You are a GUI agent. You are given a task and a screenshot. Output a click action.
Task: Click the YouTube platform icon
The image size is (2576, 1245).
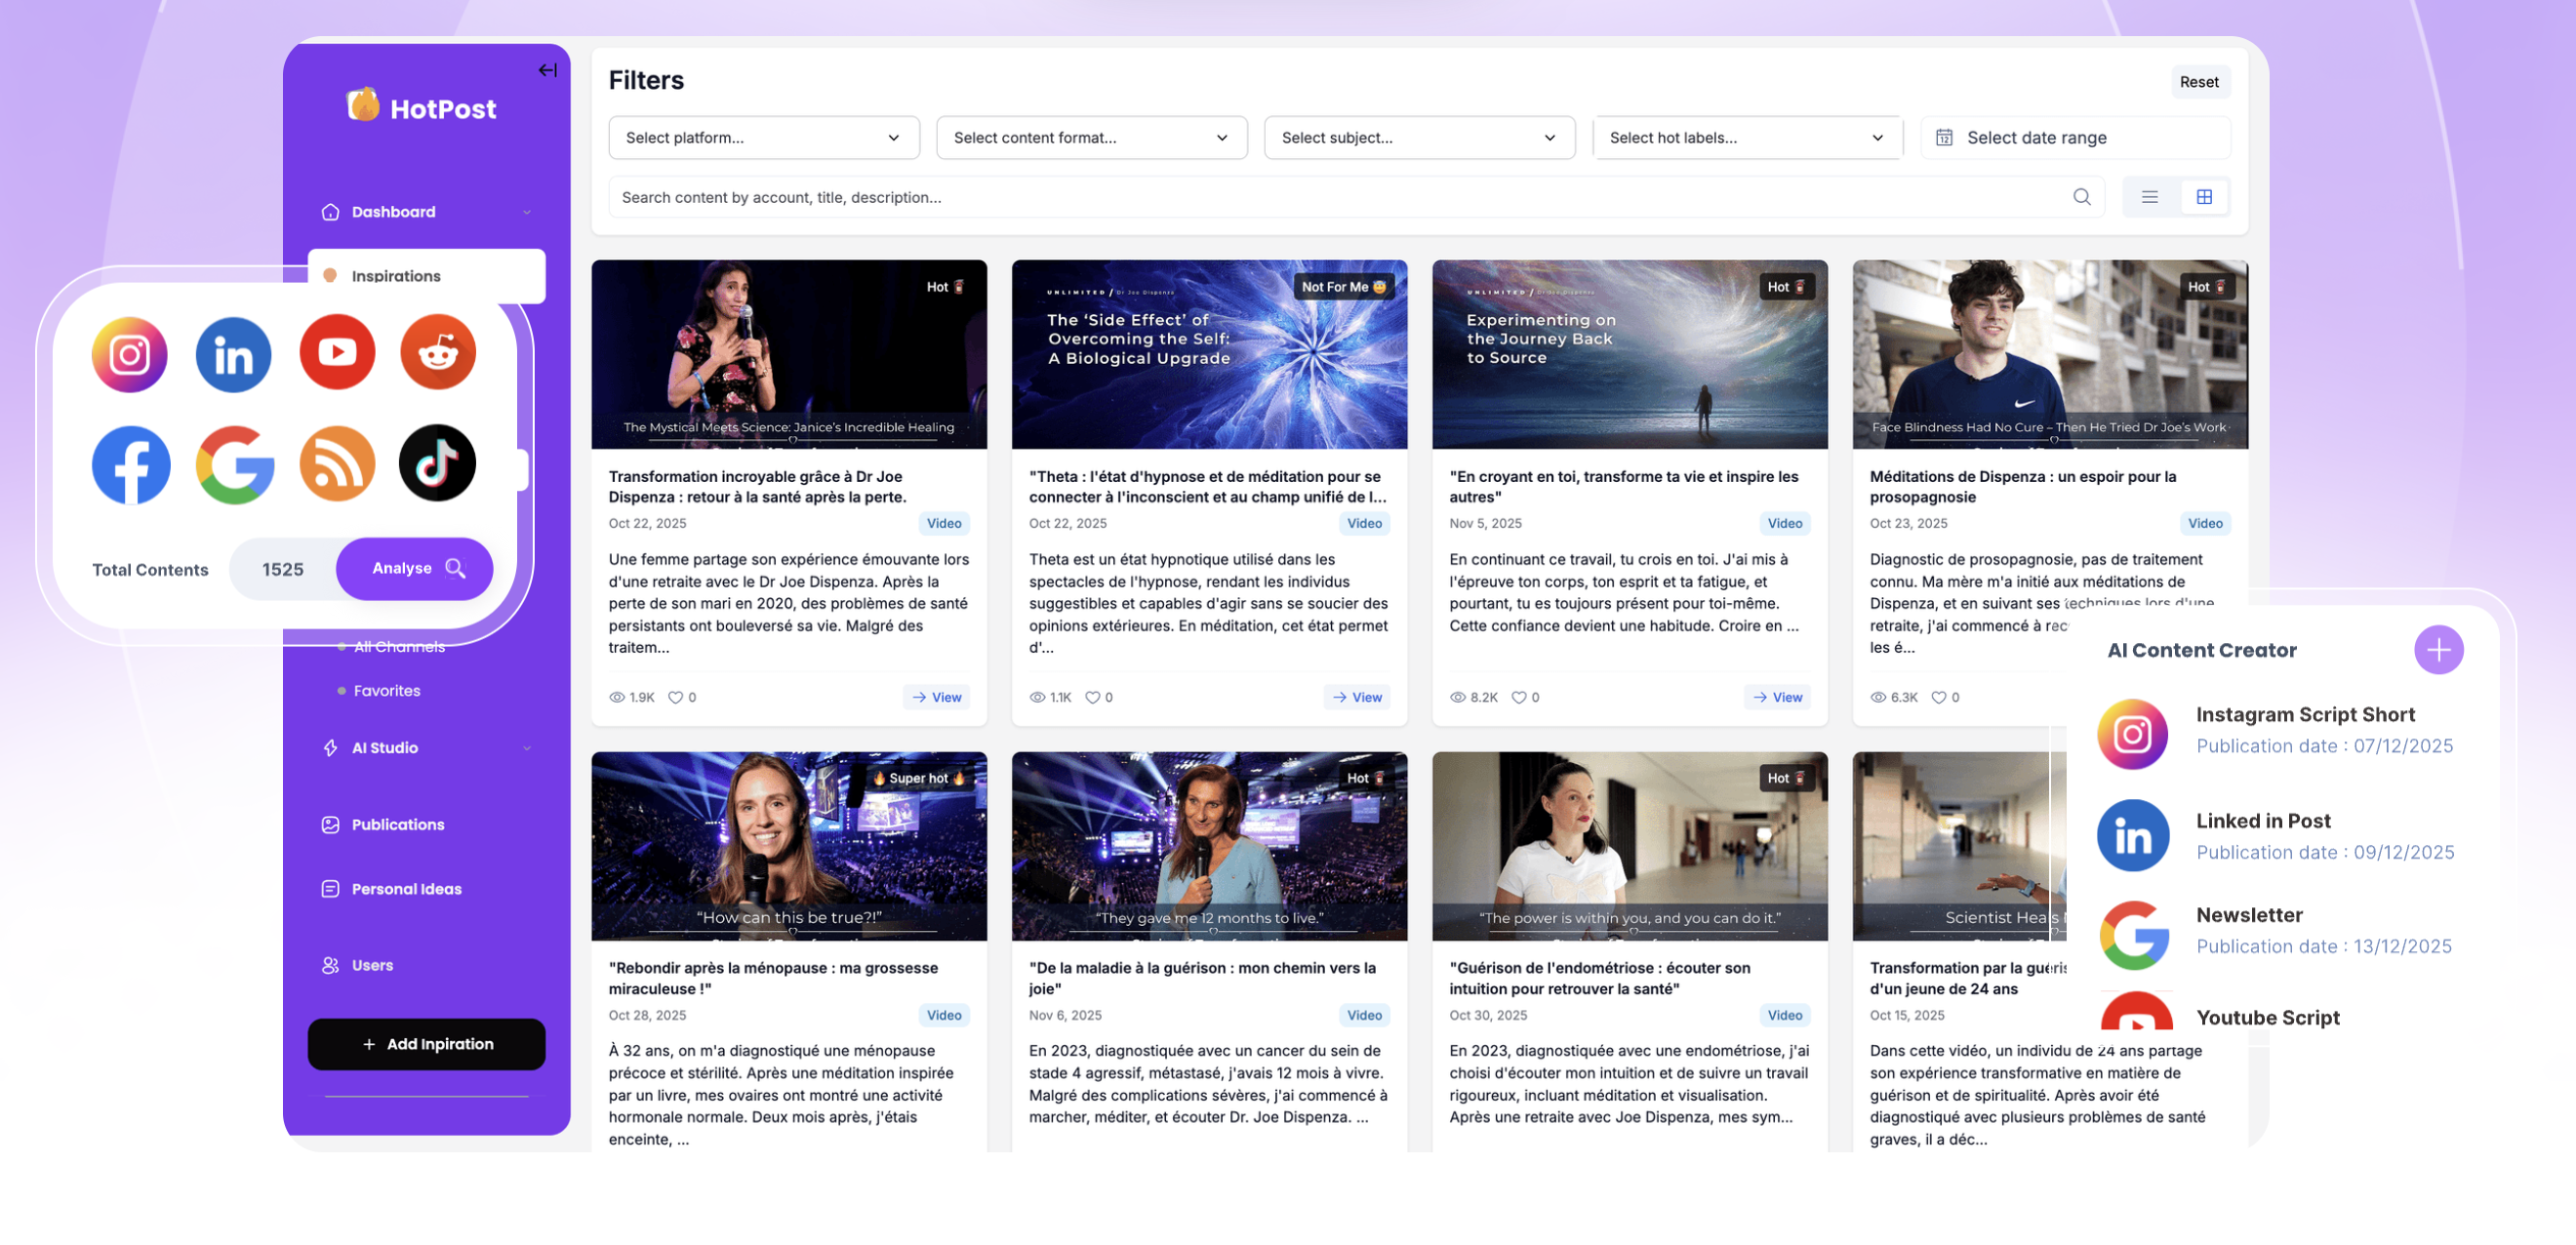point(337,352)
